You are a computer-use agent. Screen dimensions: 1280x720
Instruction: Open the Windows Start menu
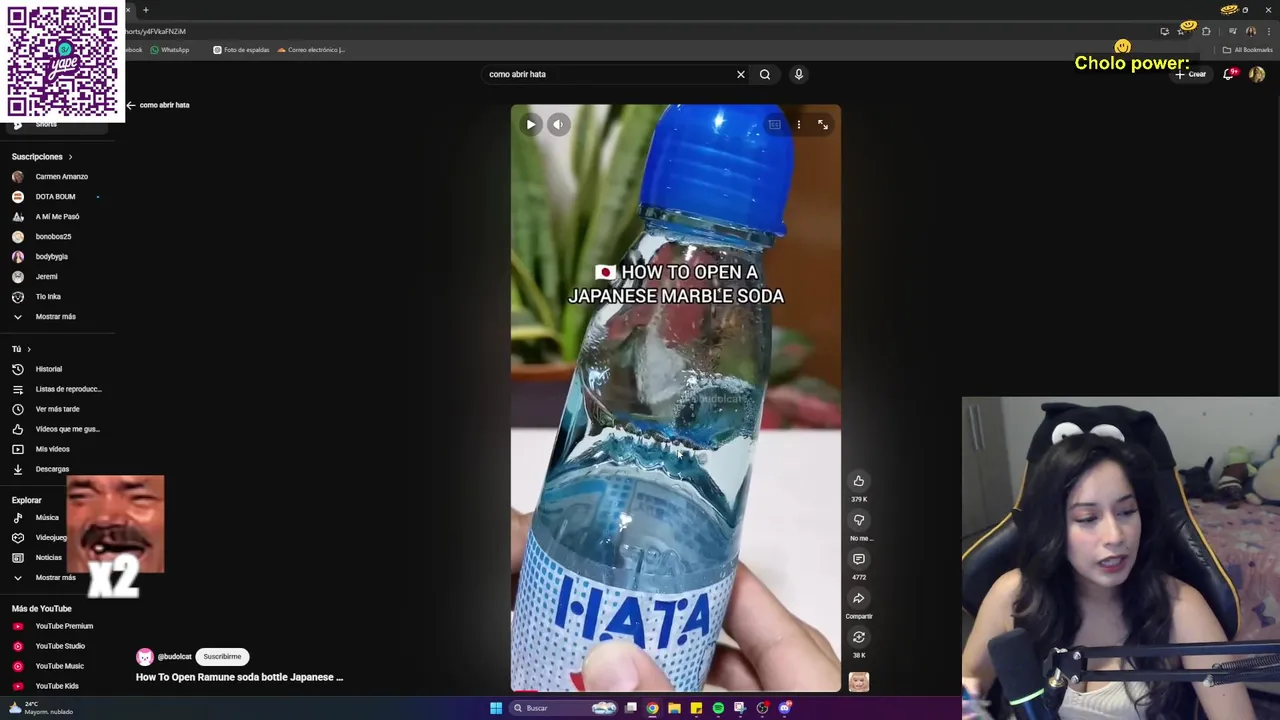coord(496,708)
